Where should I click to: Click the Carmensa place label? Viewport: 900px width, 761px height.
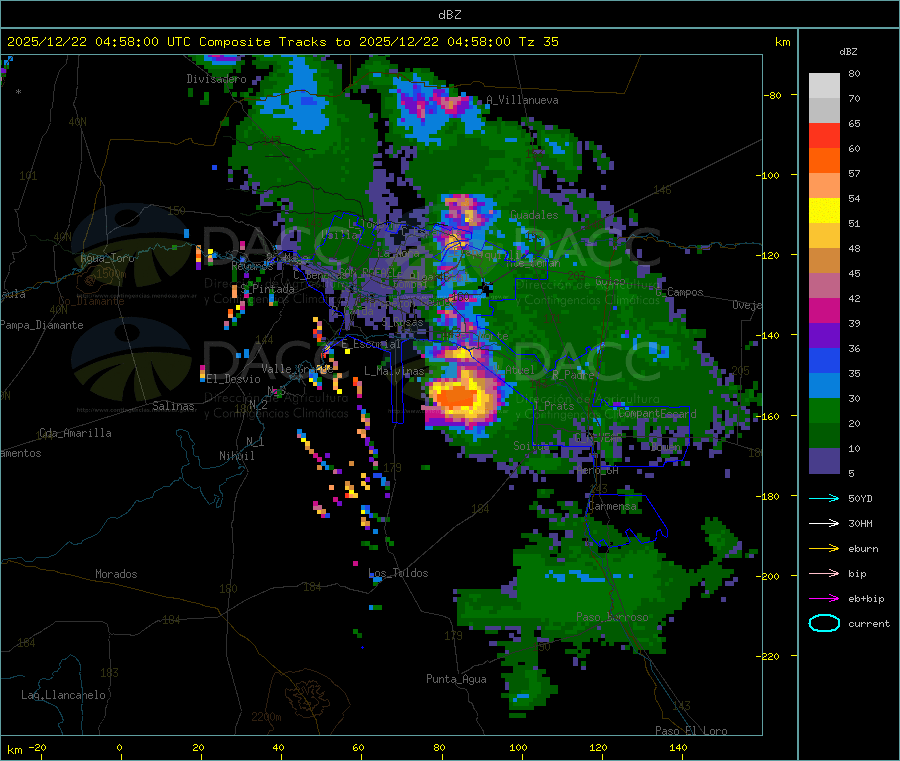(x=612, y=506)
